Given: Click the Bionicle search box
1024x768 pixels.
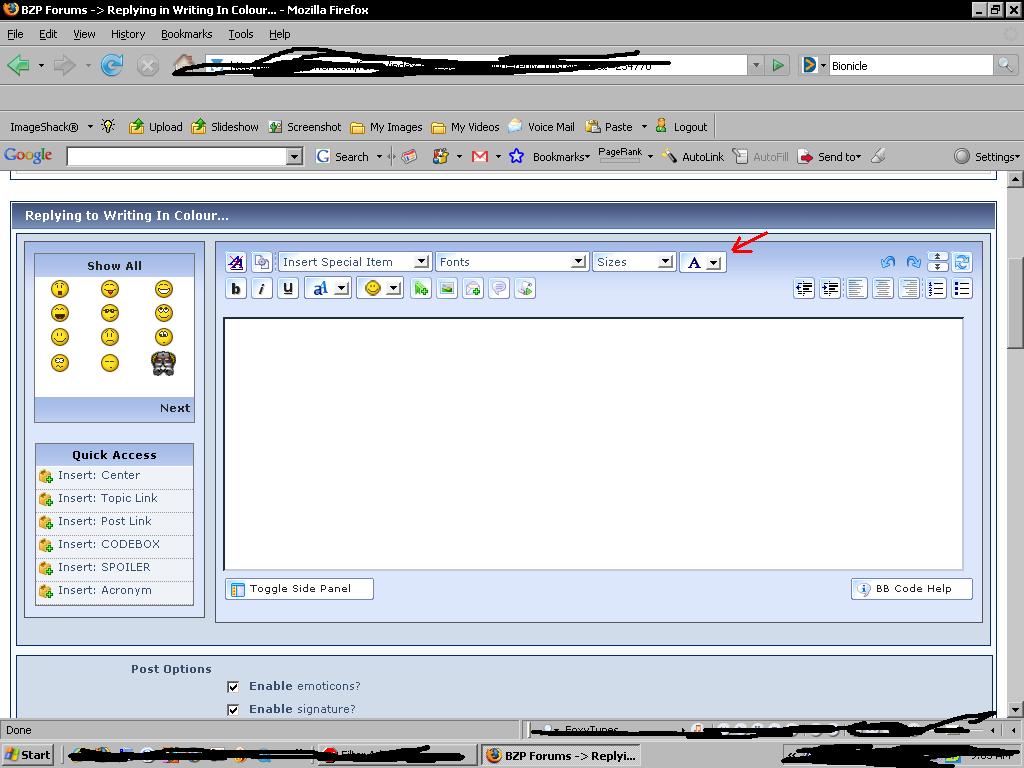Looking at the screenshot, I should click(910, 65).
